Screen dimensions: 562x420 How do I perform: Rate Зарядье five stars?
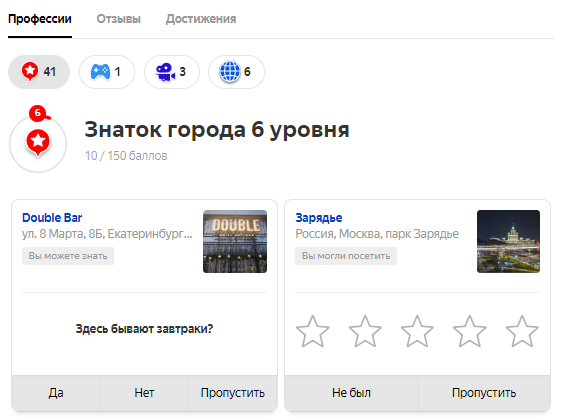(522, 331)
